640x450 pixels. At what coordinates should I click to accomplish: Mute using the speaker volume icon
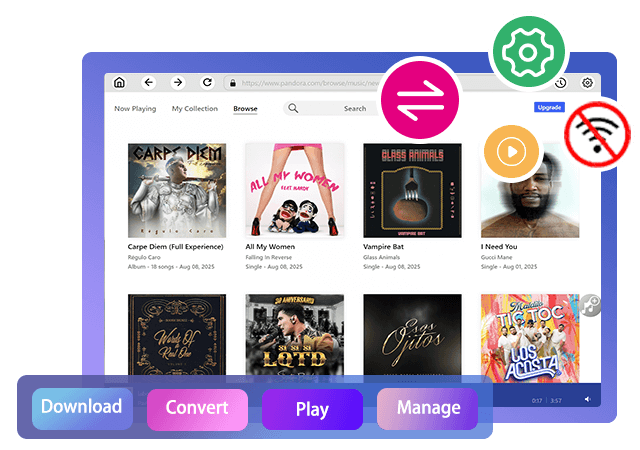click(588, 399)
